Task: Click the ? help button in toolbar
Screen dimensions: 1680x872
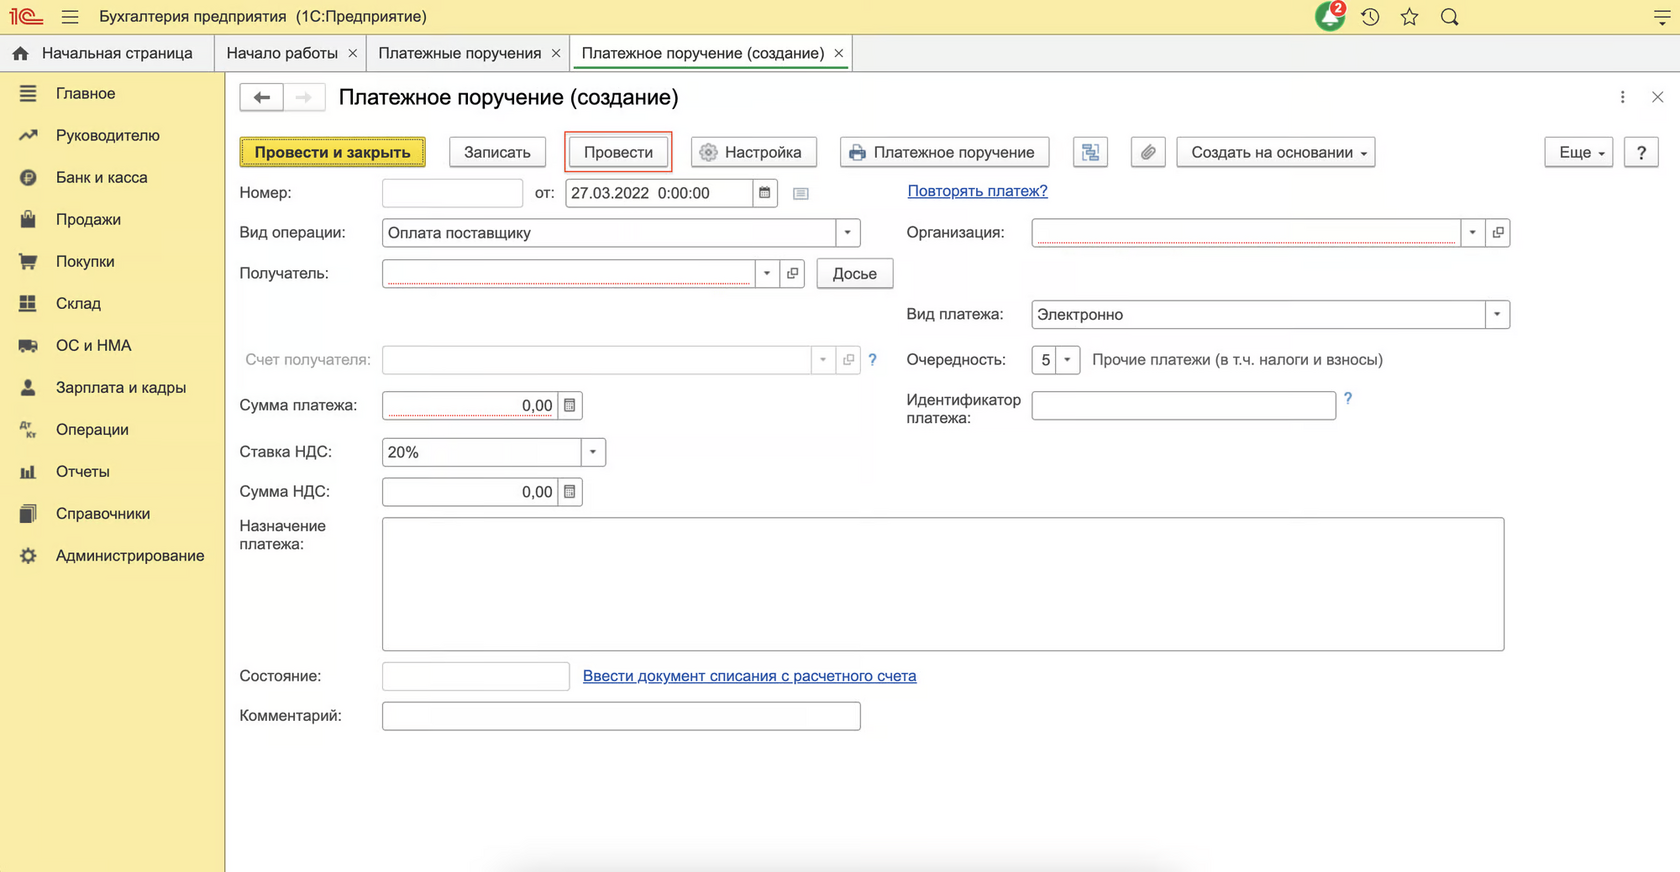Action: point(1641,152)
